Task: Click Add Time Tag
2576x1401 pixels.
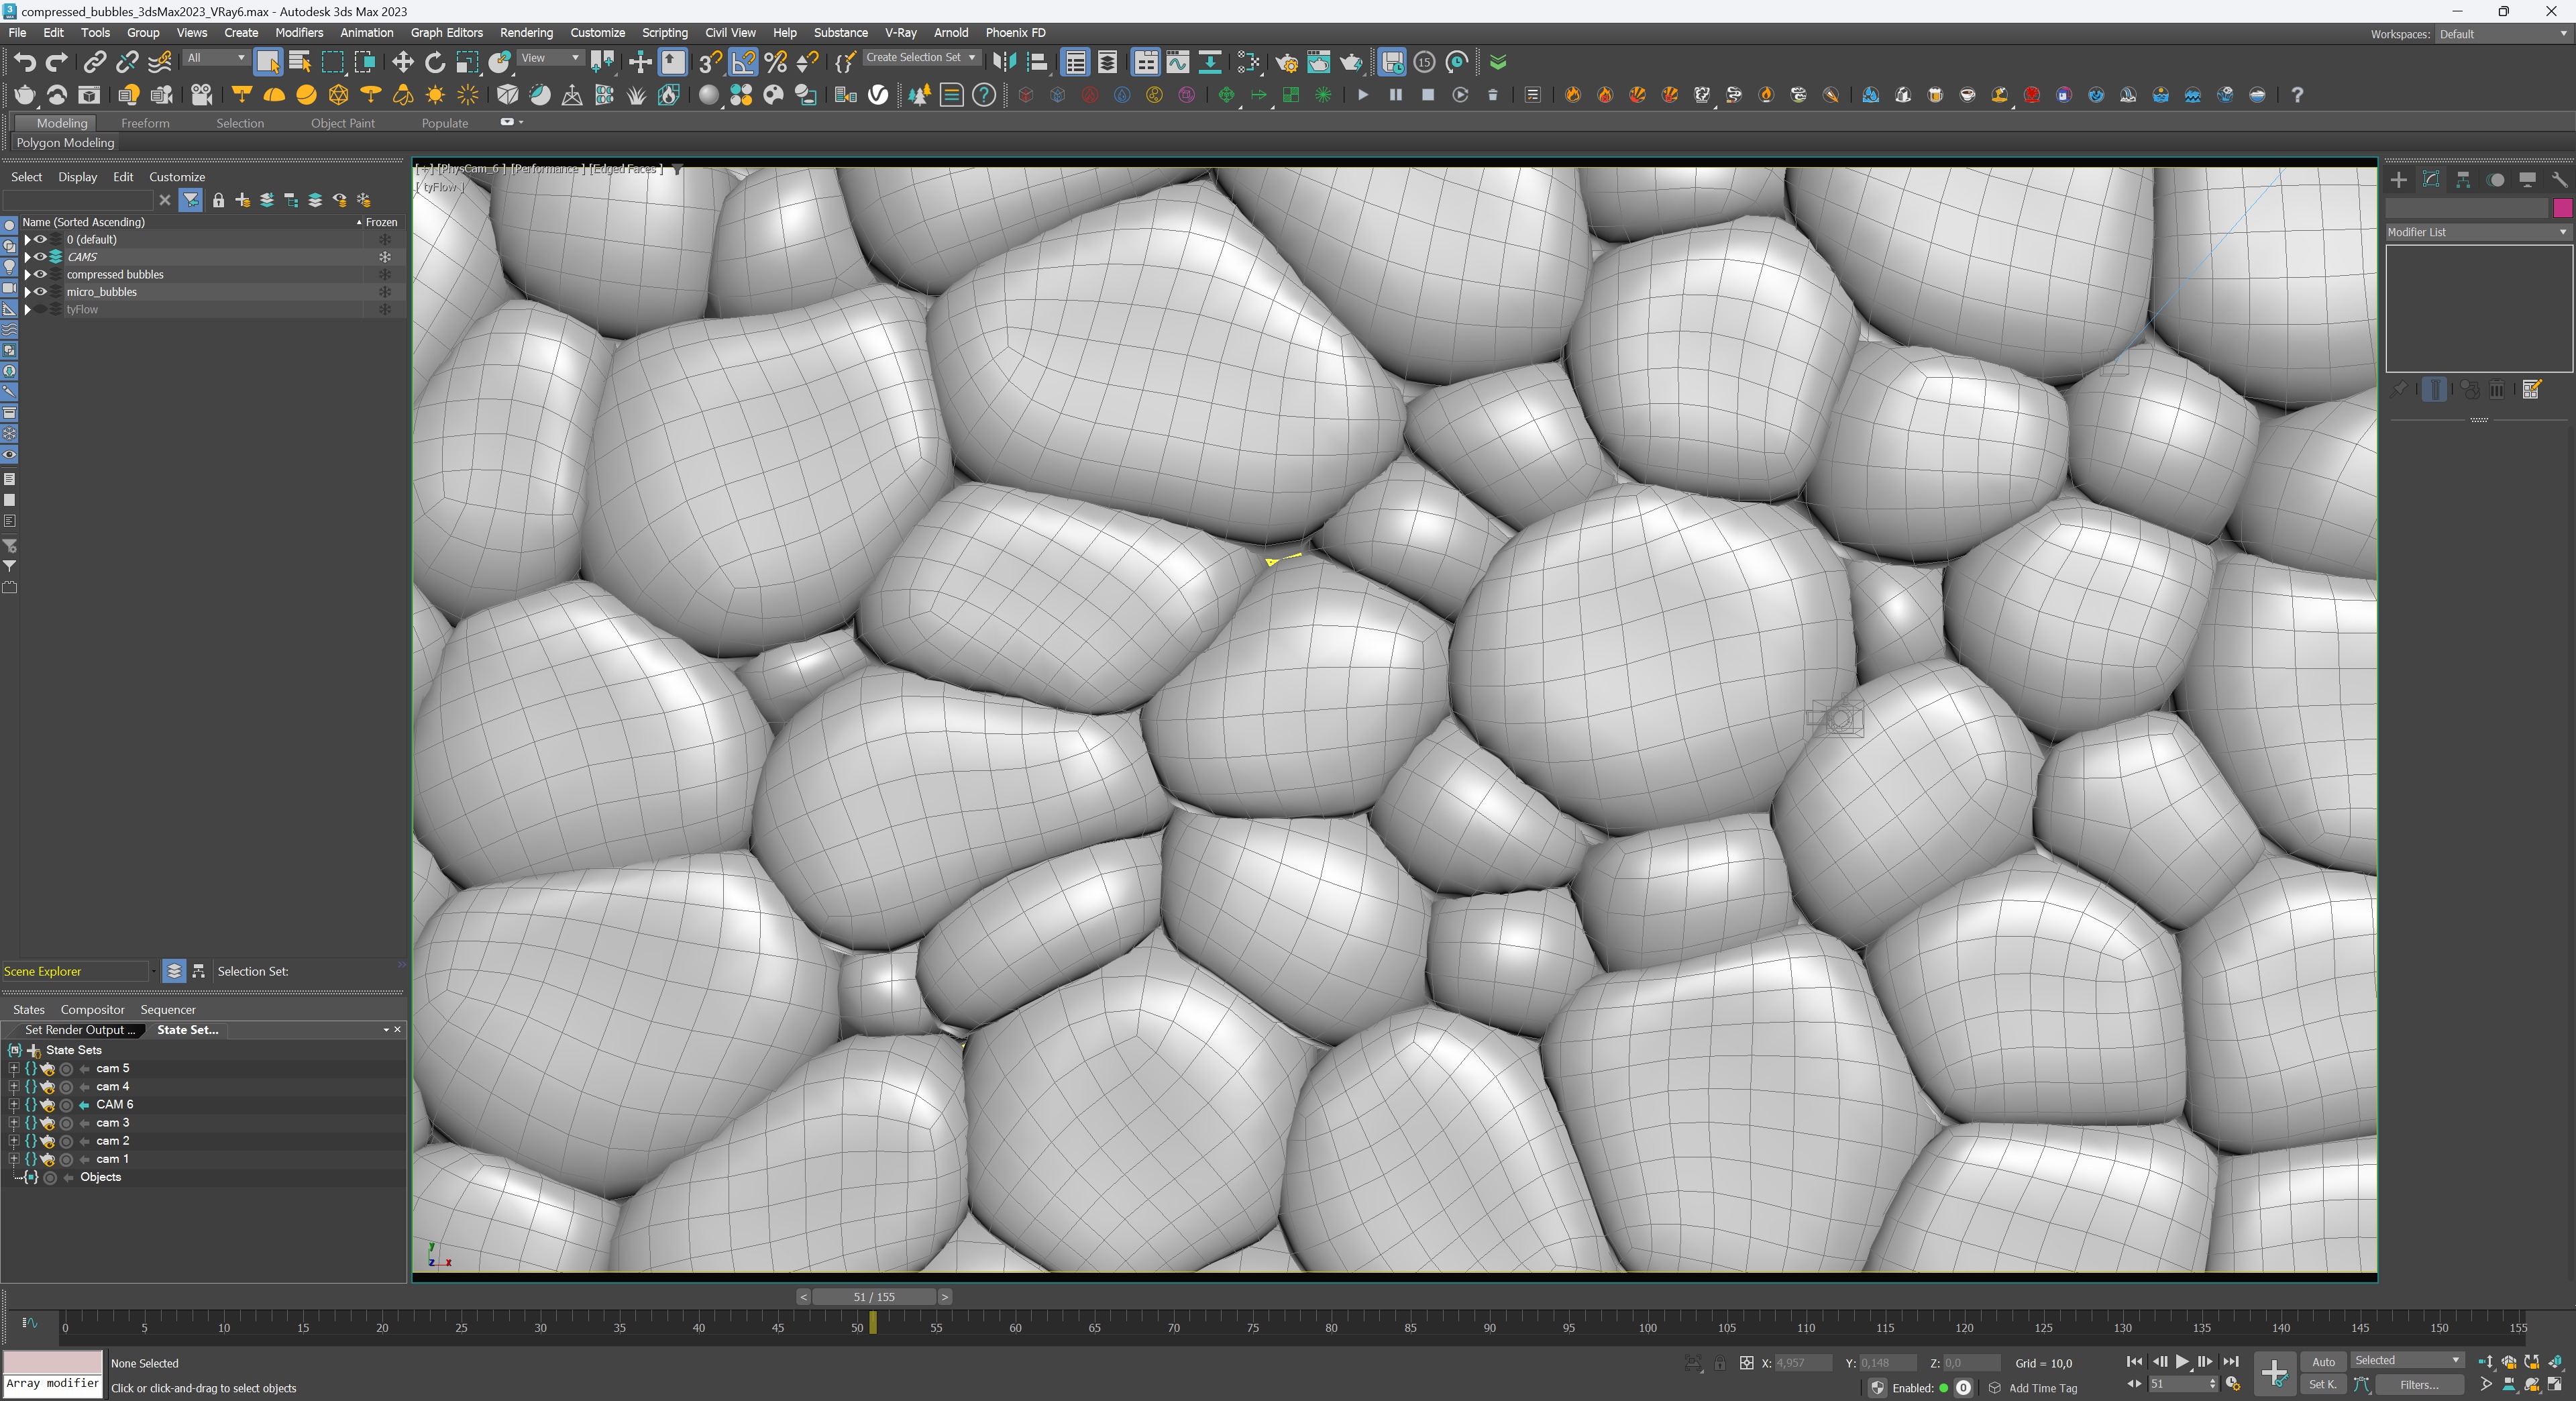Action: coord(2043,1388)
